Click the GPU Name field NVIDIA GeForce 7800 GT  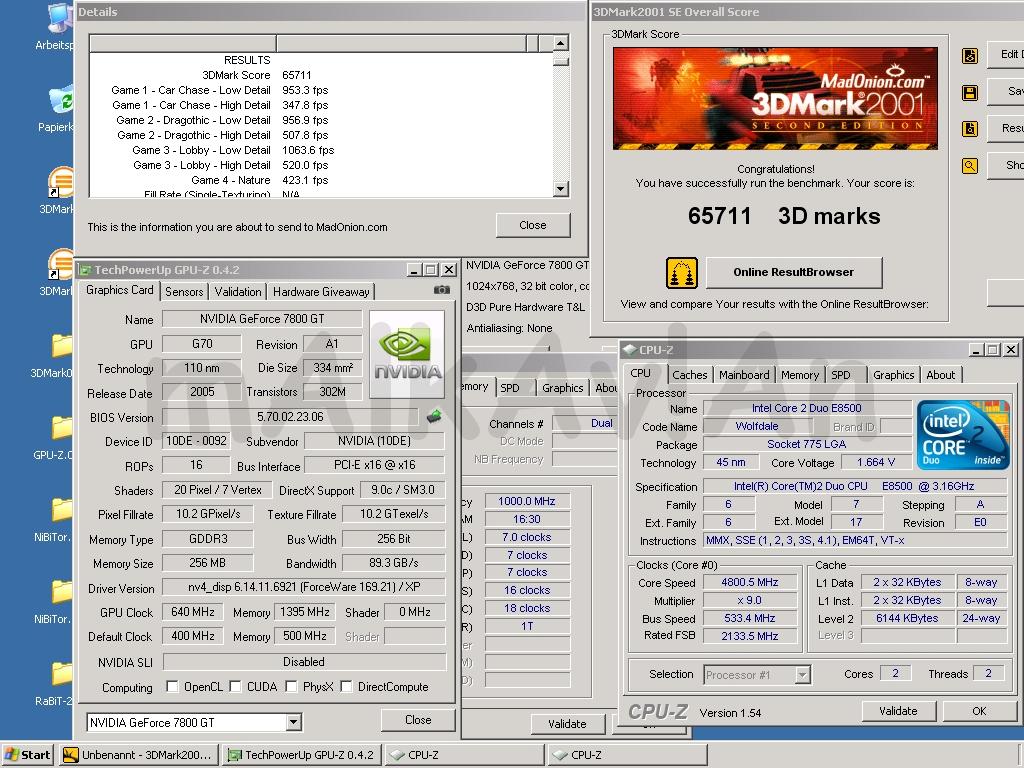coord(262,319)
